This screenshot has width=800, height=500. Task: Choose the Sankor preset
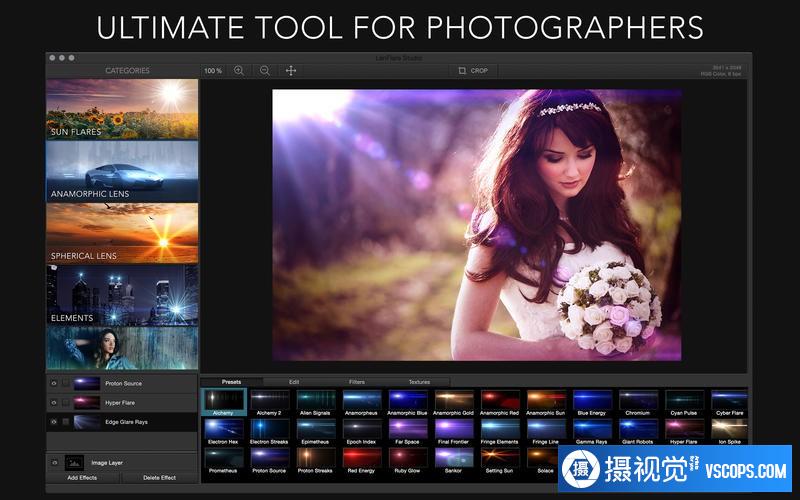click(x=454, y=461)
